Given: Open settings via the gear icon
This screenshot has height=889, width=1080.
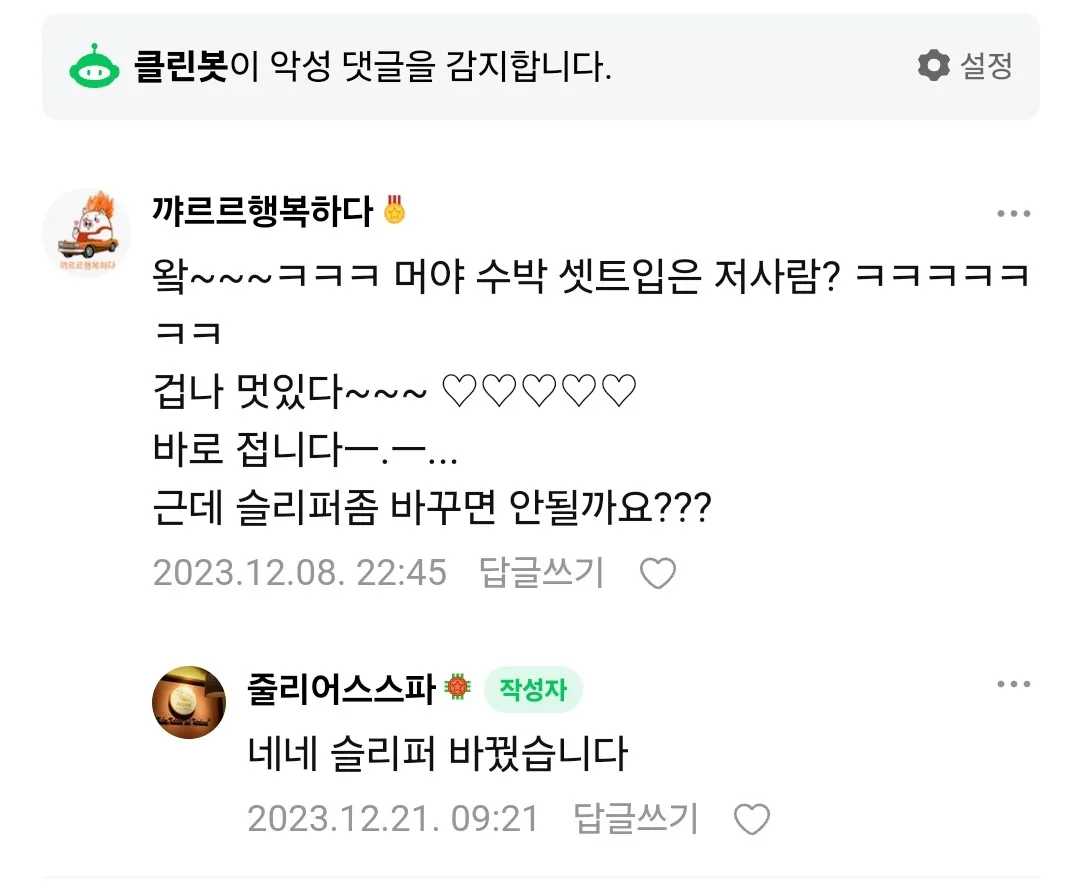Looking at the screenshot, I should [933, 65].
